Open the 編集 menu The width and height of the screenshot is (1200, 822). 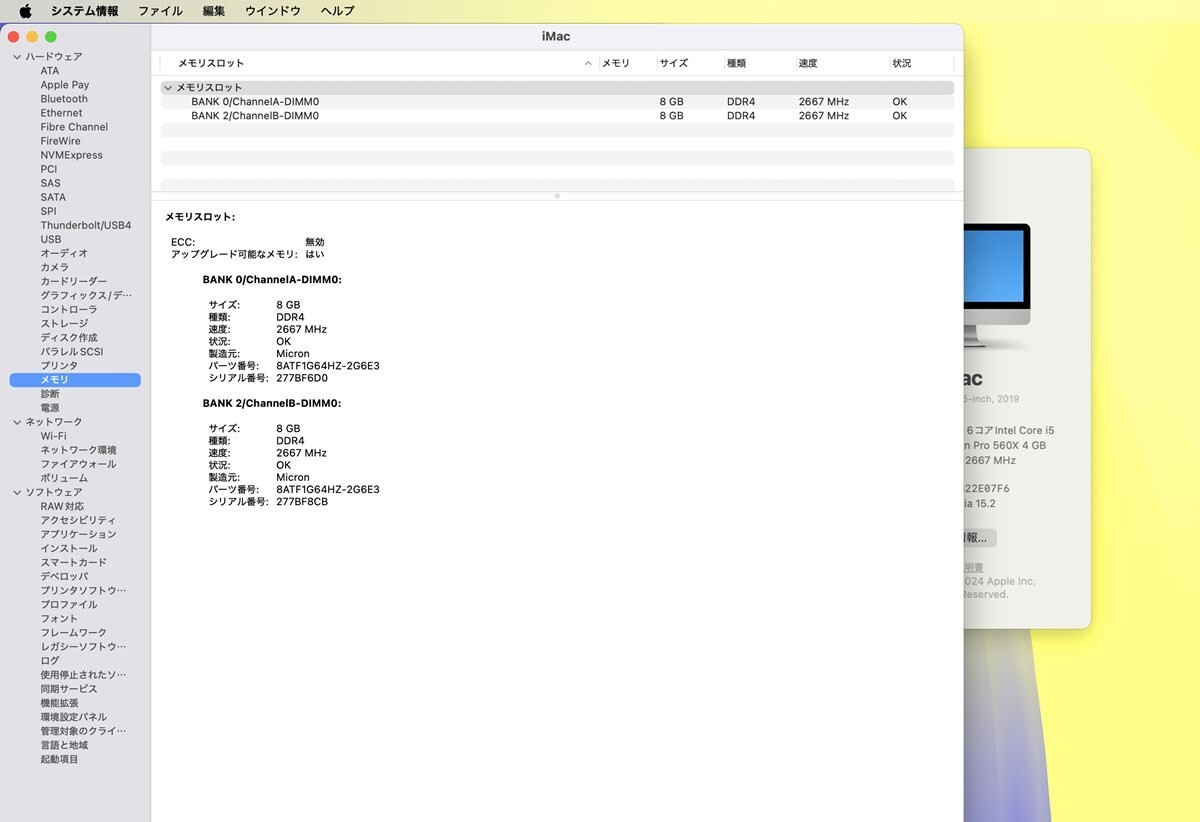(x=214, y=11)
